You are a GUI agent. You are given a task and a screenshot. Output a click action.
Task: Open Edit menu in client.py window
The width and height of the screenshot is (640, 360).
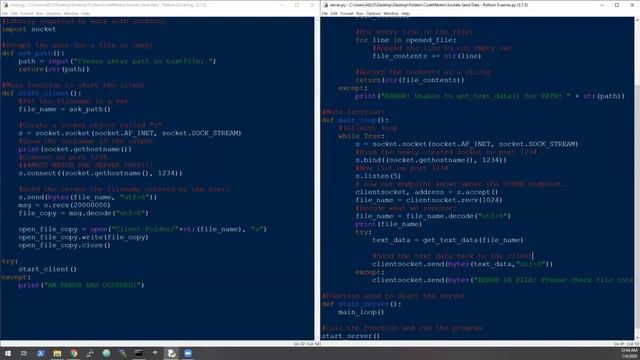tap(14, 13)
